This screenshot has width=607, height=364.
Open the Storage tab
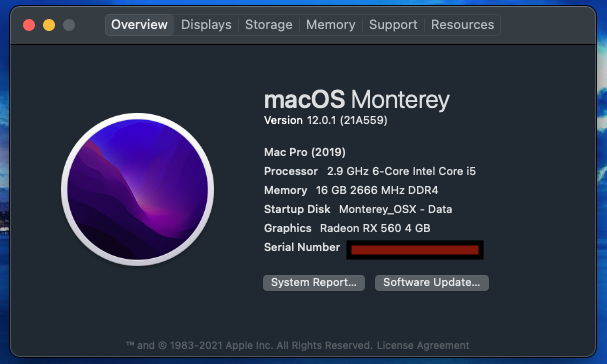click(x=269, y=25)
